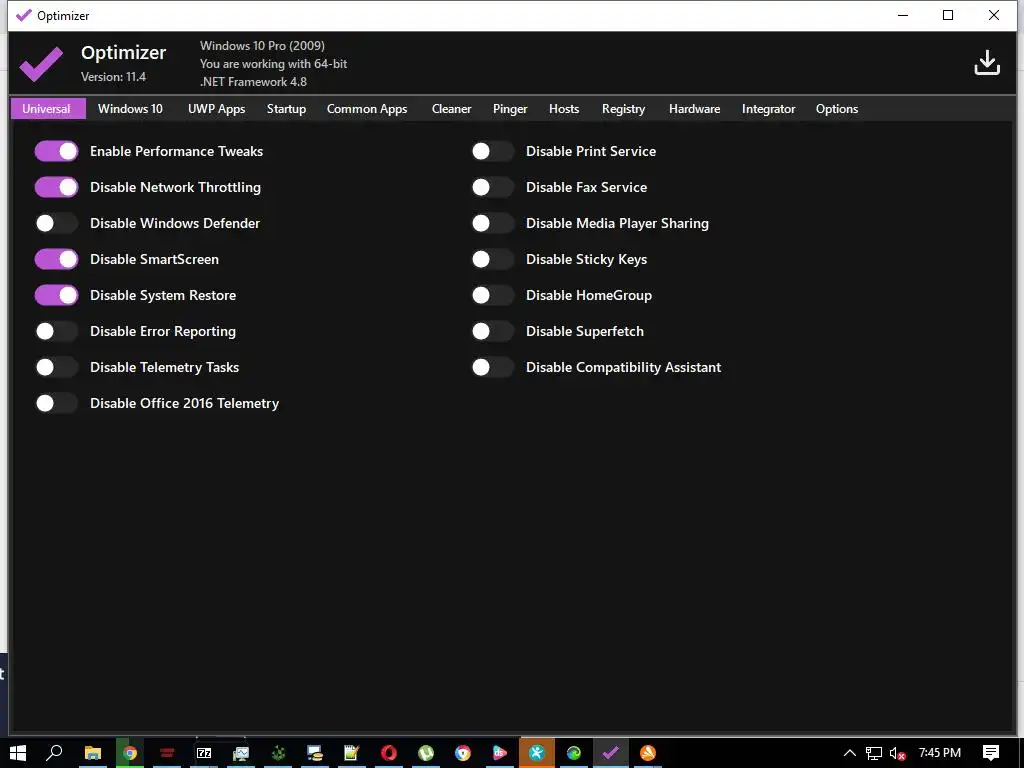Enable Disable Compatibility Assistant switch
Screen dimensions: 1024x768
492,367
